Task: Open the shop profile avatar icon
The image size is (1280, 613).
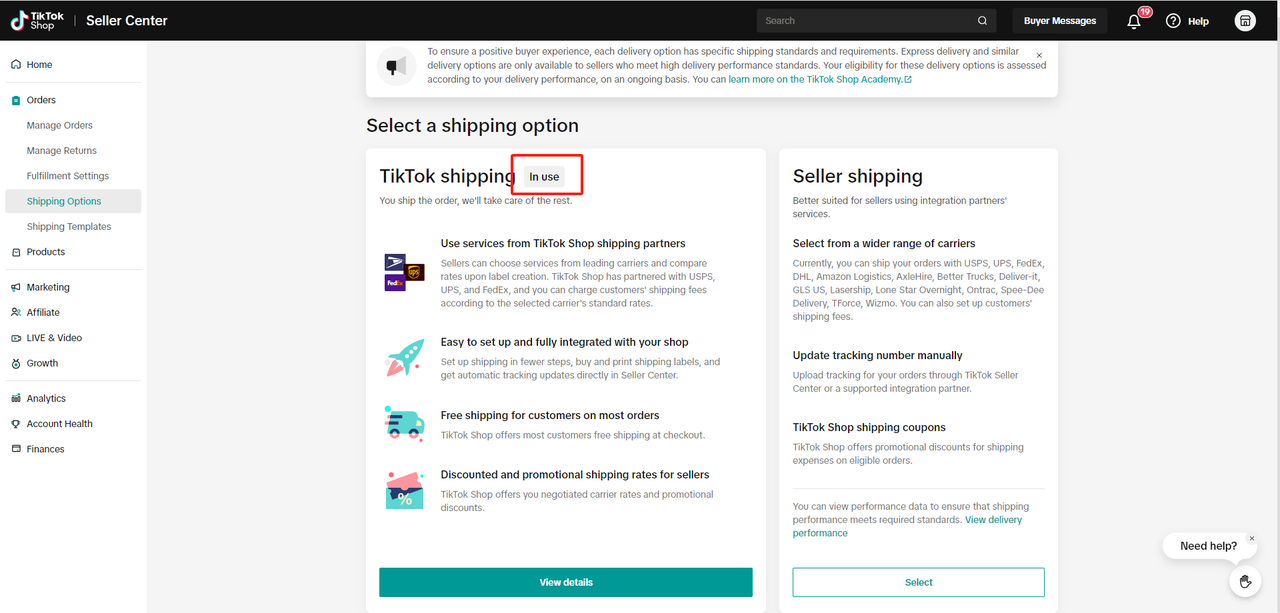Action: click(x=1244, y=21)
